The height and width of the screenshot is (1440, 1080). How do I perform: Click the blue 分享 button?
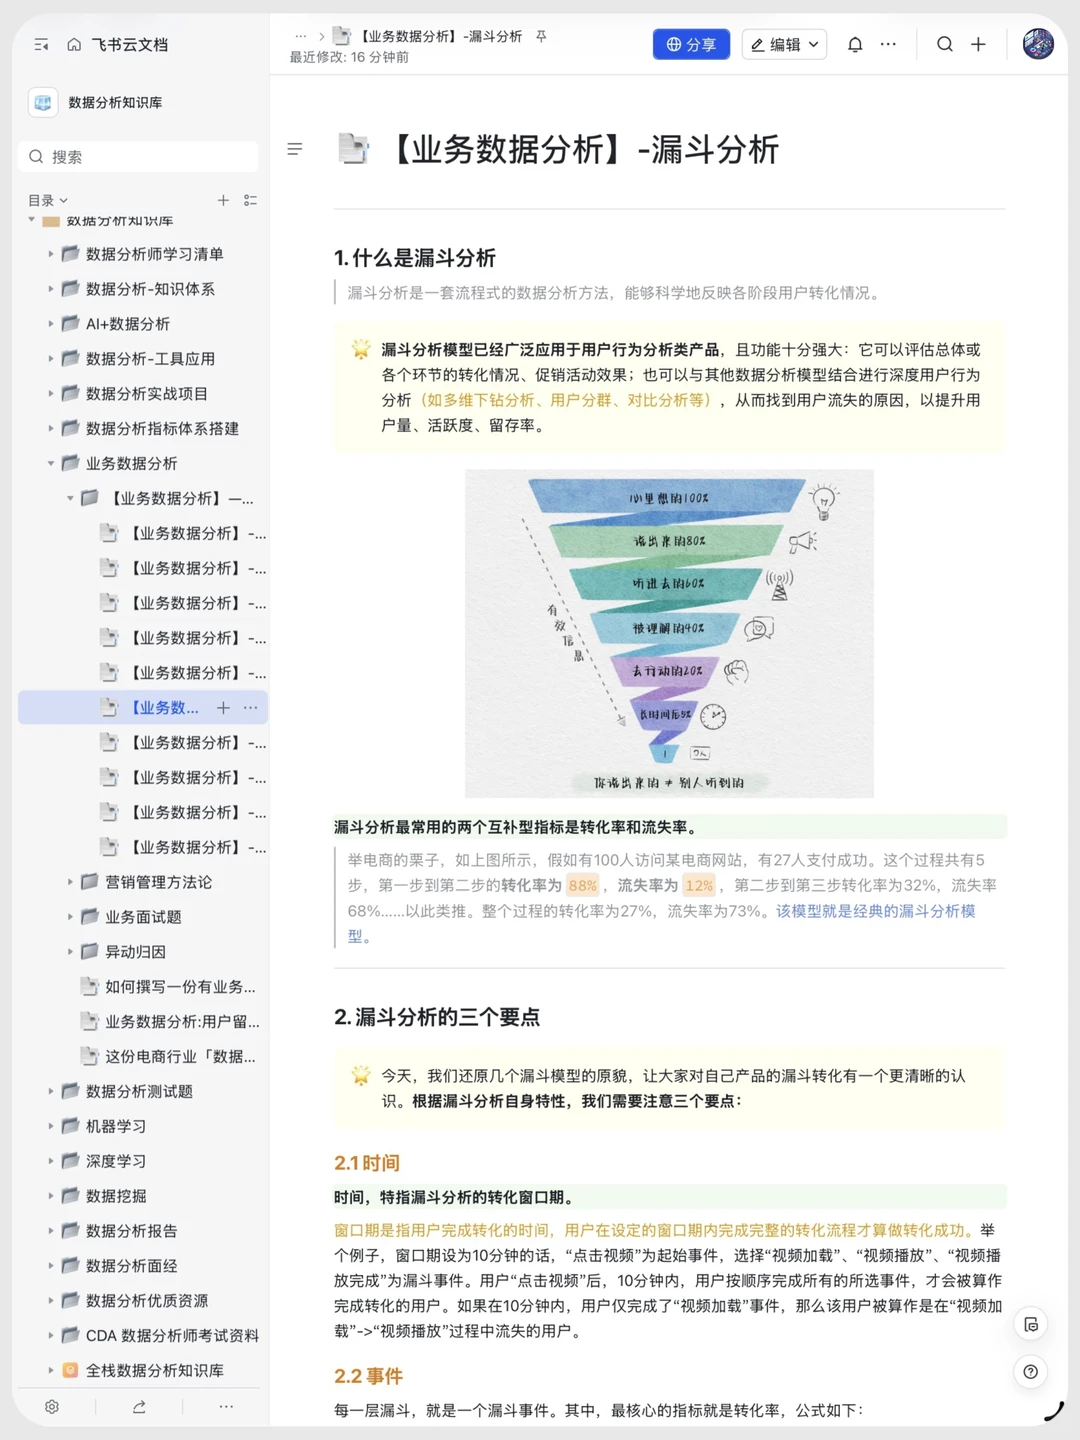pos(691,45)
